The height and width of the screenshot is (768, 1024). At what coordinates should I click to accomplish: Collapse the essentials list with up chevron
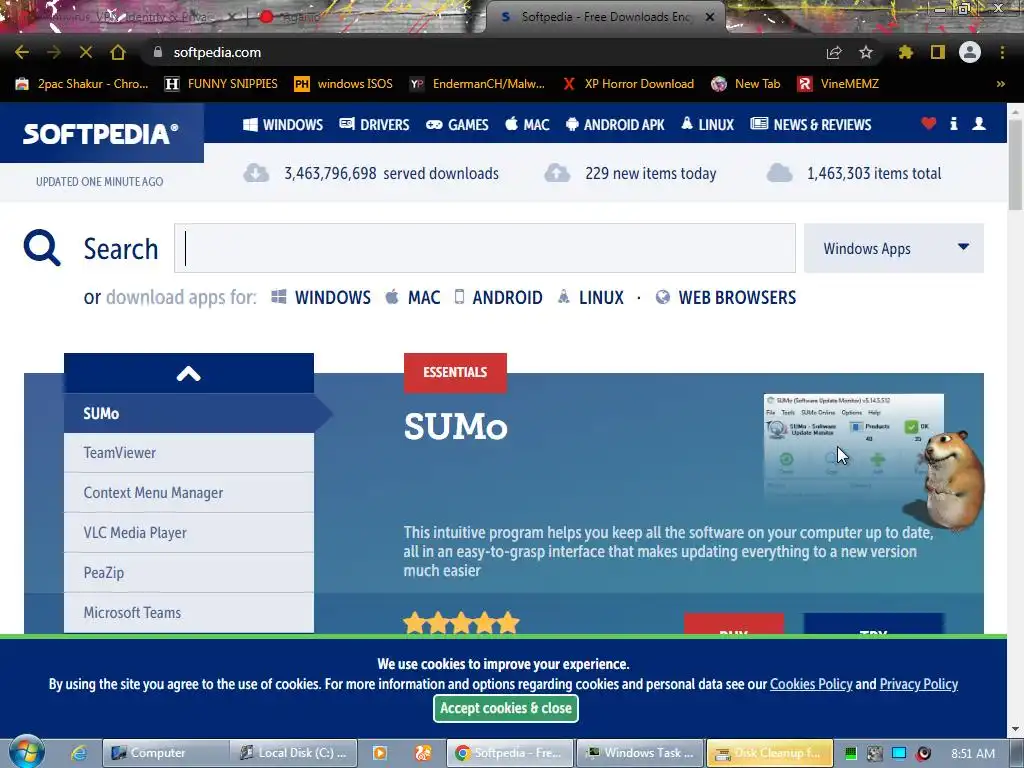point(189,374)
